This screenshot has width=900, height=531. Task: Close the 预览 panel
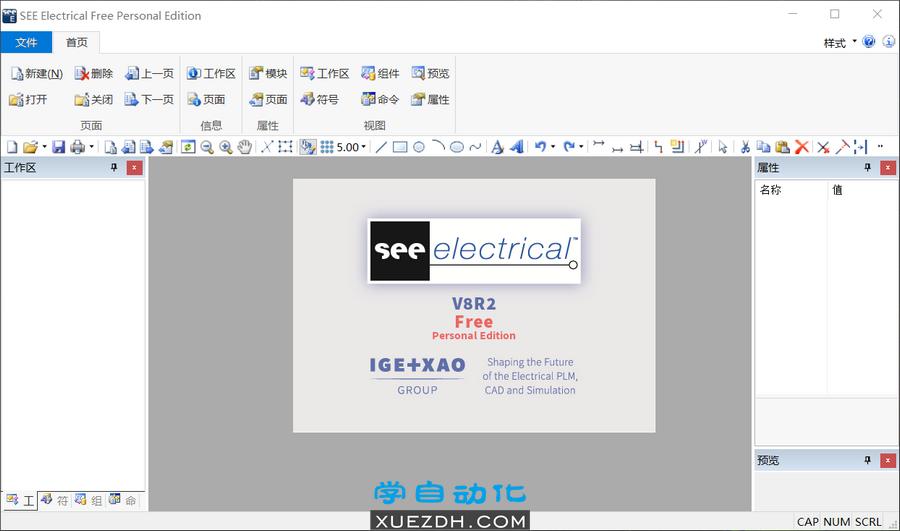click(x=888, y=460)
